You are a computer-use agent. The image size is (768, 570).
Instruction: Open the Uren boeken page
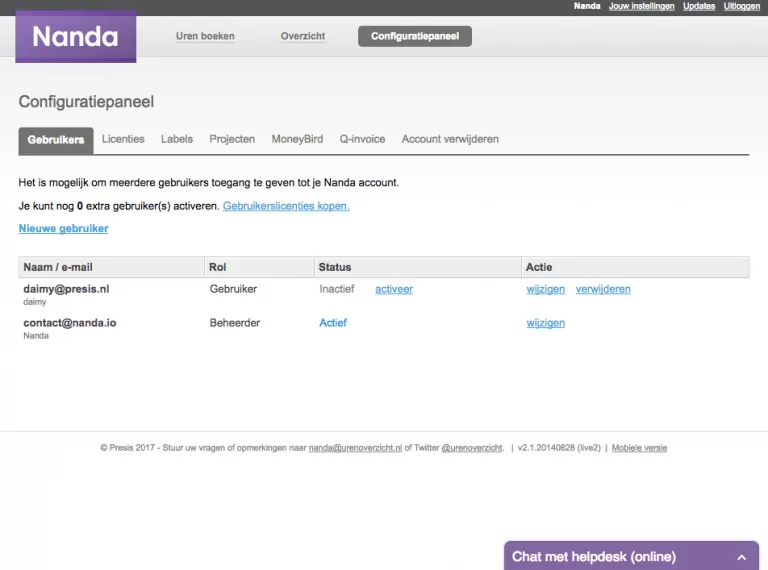click(x=205, y=36)
